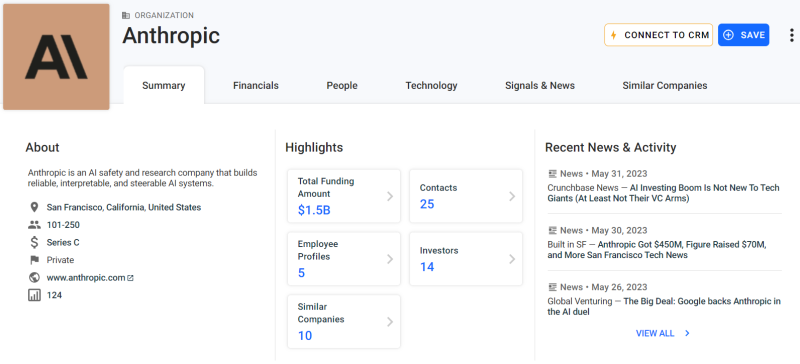Click the news icon for May 31, 2023
800x364 pixels.
coord(552,174)
